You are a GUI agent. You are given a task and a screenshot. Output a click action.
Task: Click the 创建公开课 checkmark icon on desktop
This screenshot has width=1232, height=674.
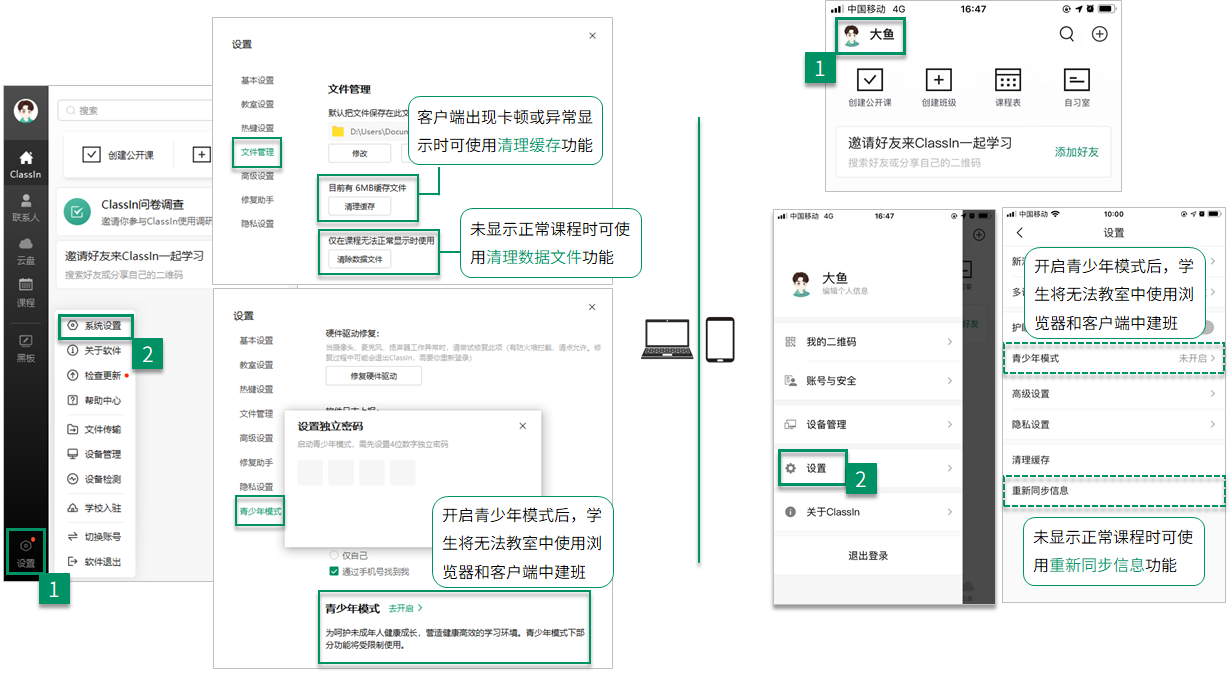click(90, 154)
